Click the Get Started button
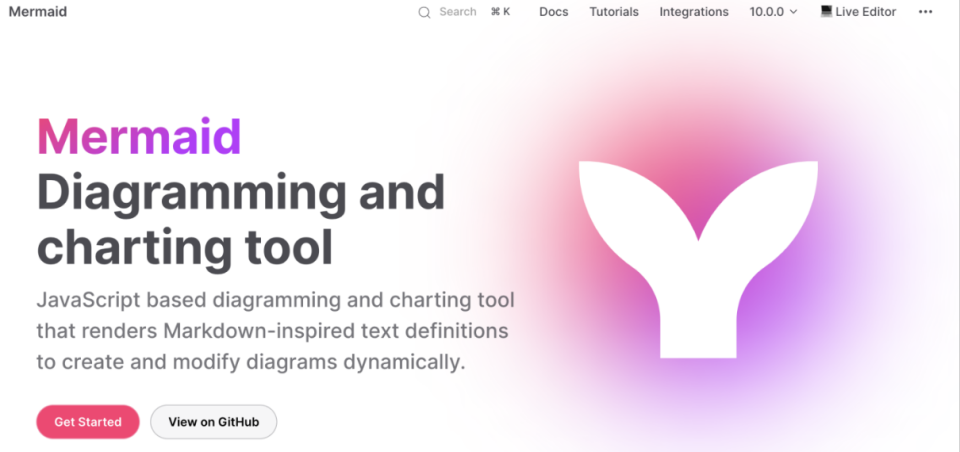 [x=88, y=422]
